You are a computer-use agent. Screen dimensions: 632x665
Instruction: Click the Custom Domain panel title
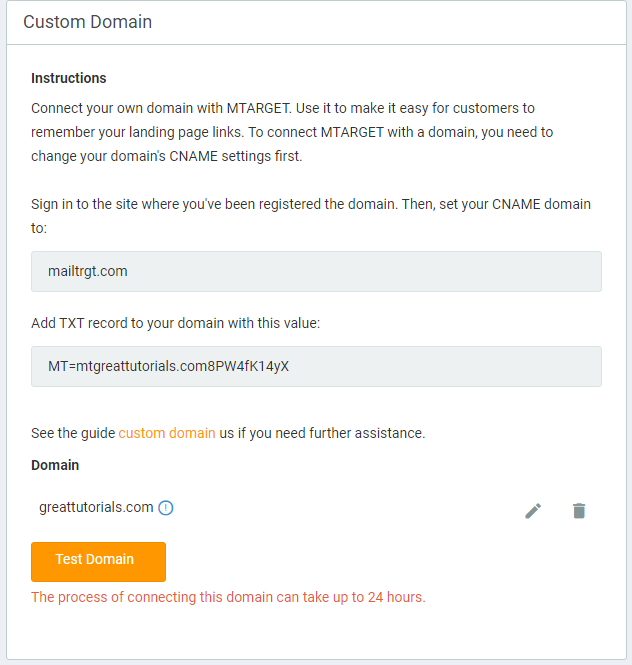tap(88, 21)
